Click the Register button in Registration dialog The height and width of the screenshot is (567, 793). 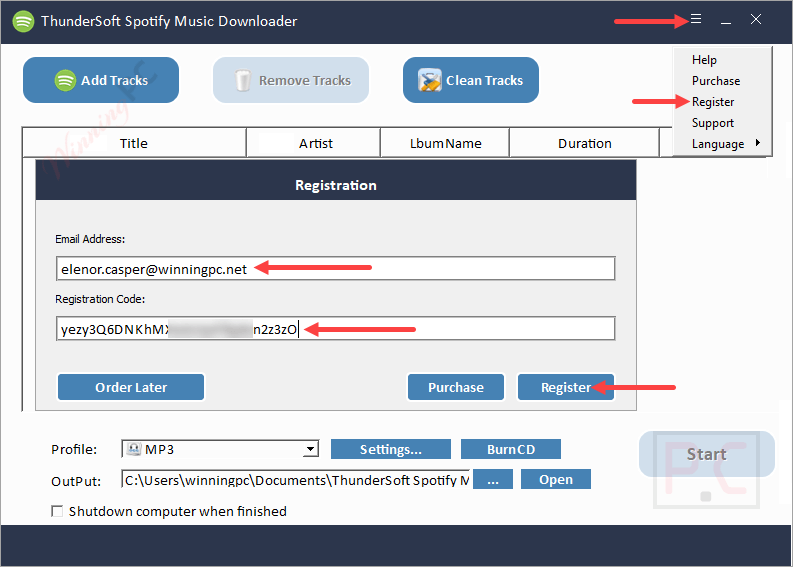pos(566,387)
